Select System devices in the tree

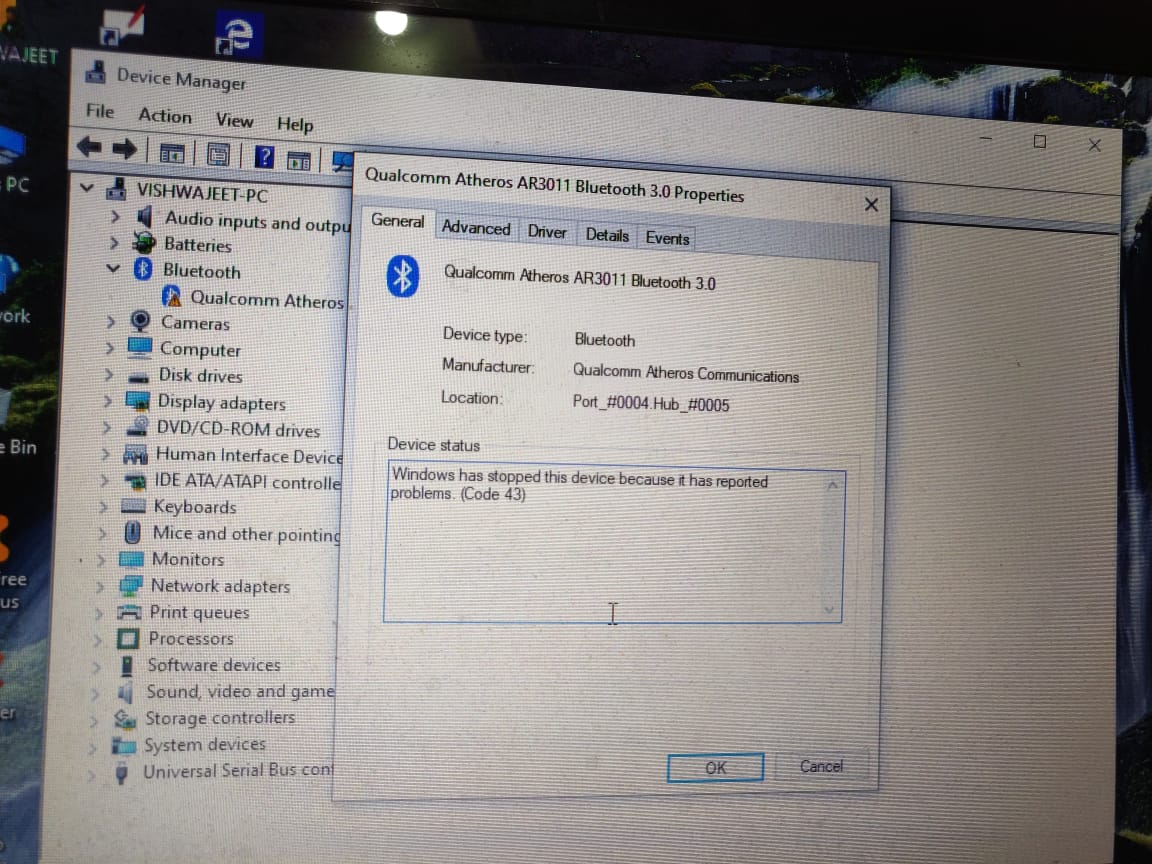pos(205,744)
